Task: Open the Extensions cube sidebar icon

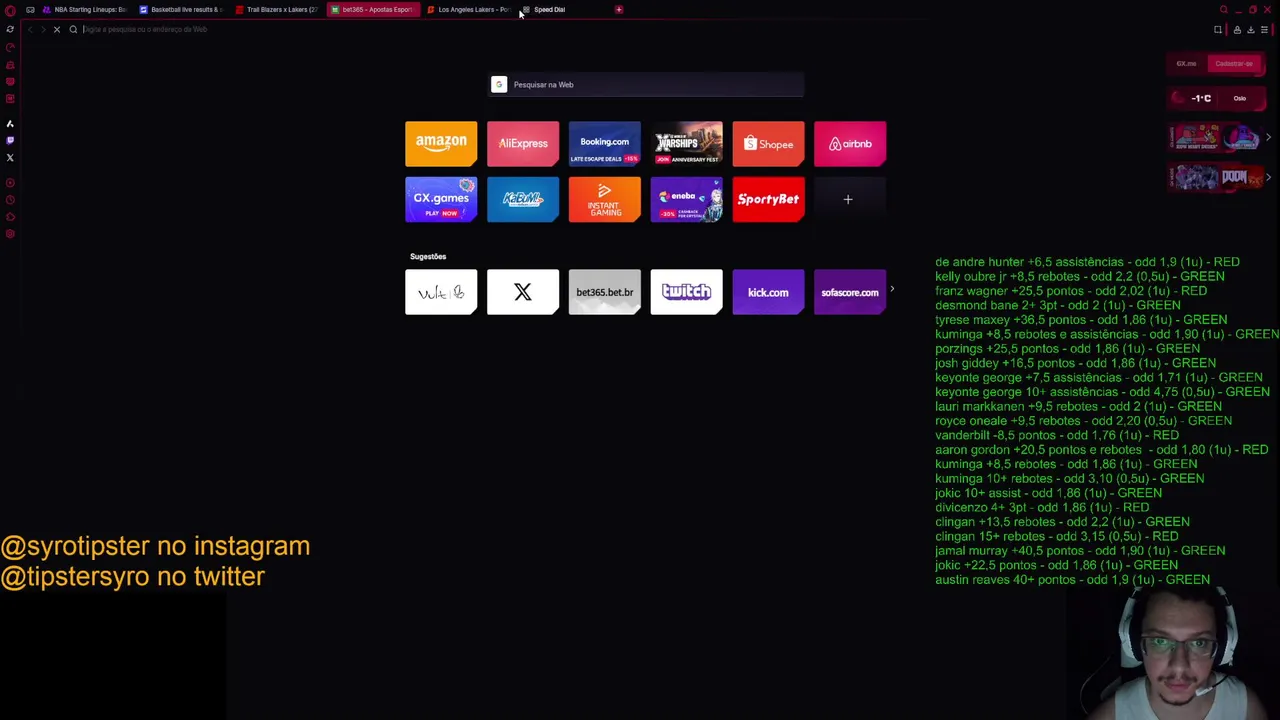Action: pyautogui.click(x=10, y=217)
